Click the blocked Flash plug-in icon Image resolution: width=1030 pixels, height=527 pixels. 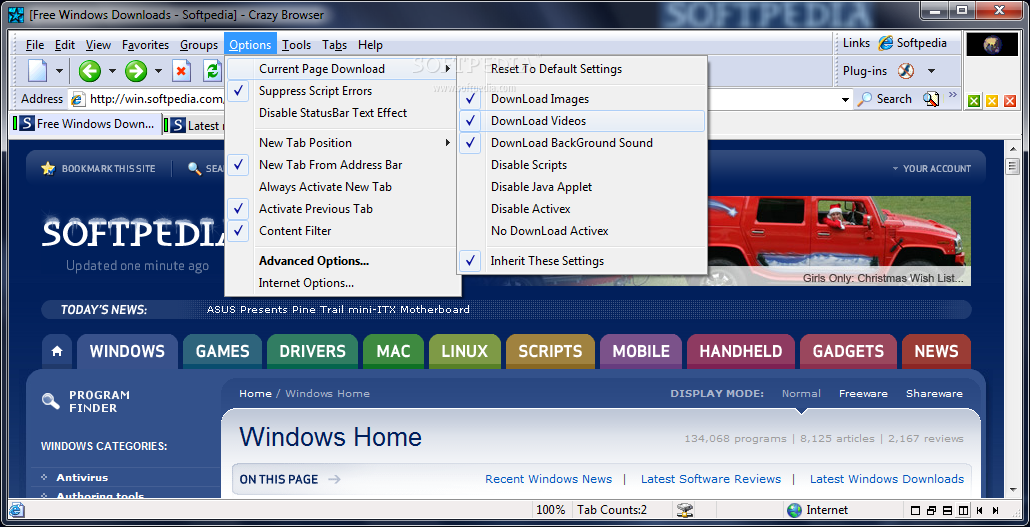[905, 70]
